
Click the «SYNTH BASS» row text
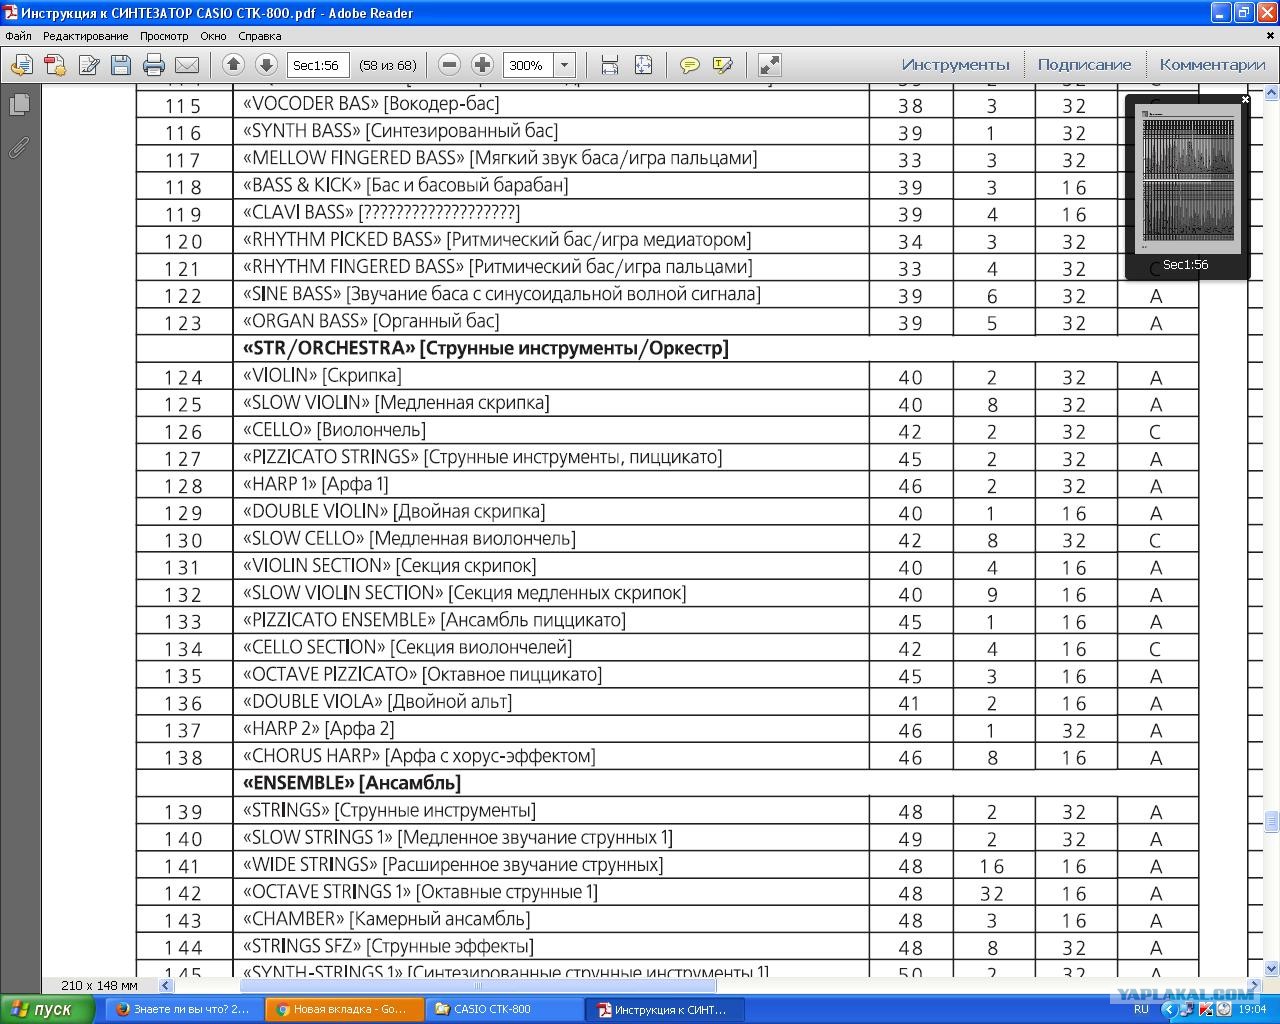pos(400,131)
